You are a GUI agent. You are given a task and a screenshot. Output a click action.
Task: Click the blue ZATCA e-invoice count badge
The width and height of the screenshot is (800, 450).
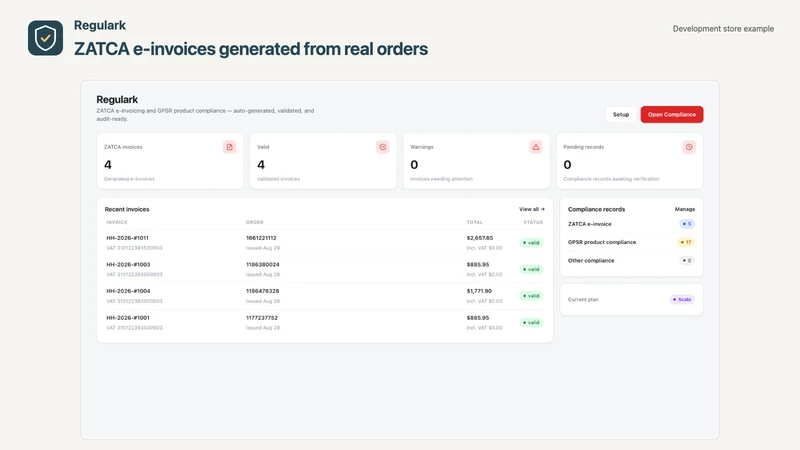click(687, 224)
